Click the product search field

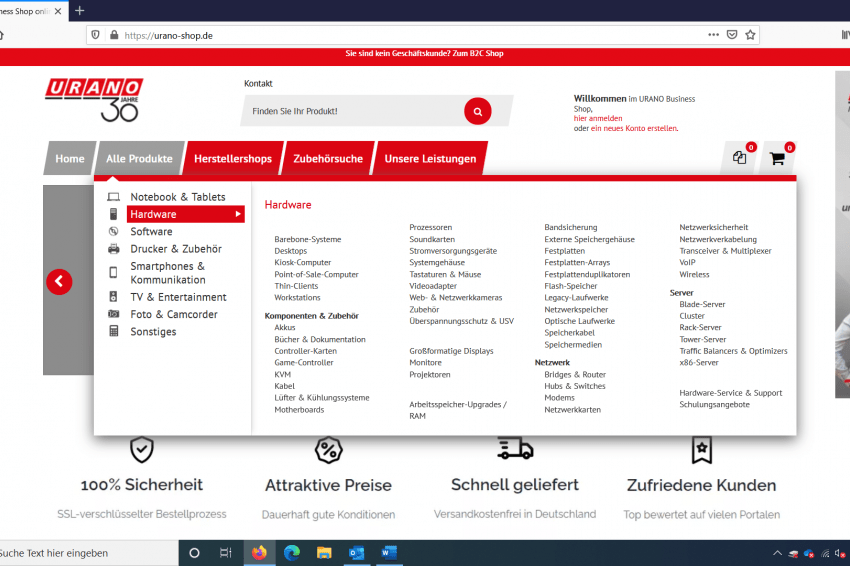pyautogui.click(x=352, y=111)
